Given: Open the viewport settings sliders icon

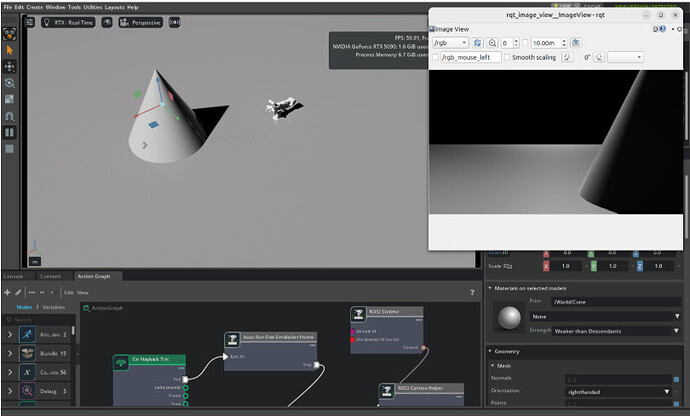Looking at the screenshot, I should point(29,22).
